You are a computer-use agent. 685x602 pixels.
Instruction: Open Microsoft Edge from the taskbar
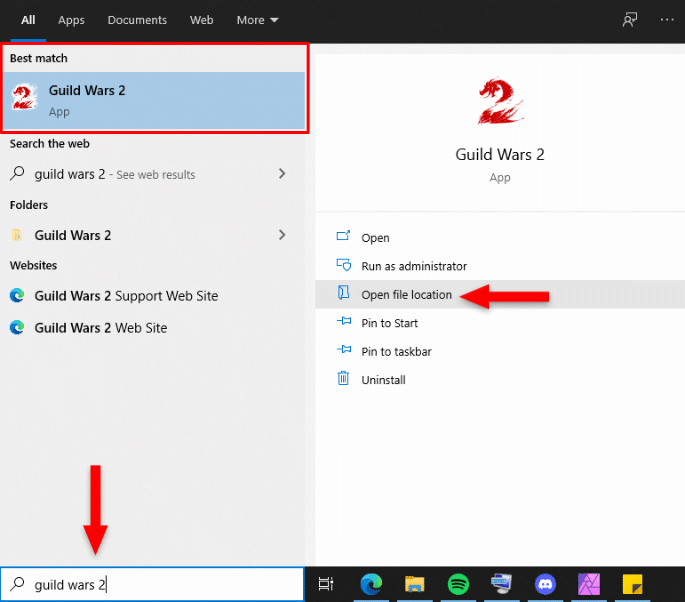click(370, 584)
